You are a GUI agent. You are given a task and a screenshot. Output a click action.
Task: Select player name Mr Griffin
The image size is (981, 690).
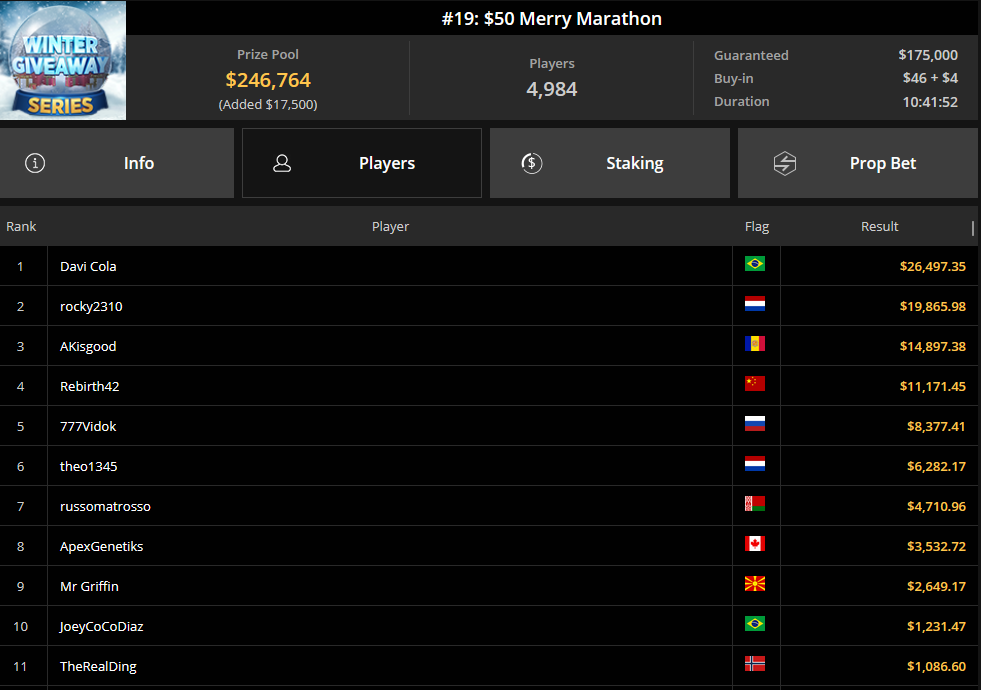coord(89,587)
